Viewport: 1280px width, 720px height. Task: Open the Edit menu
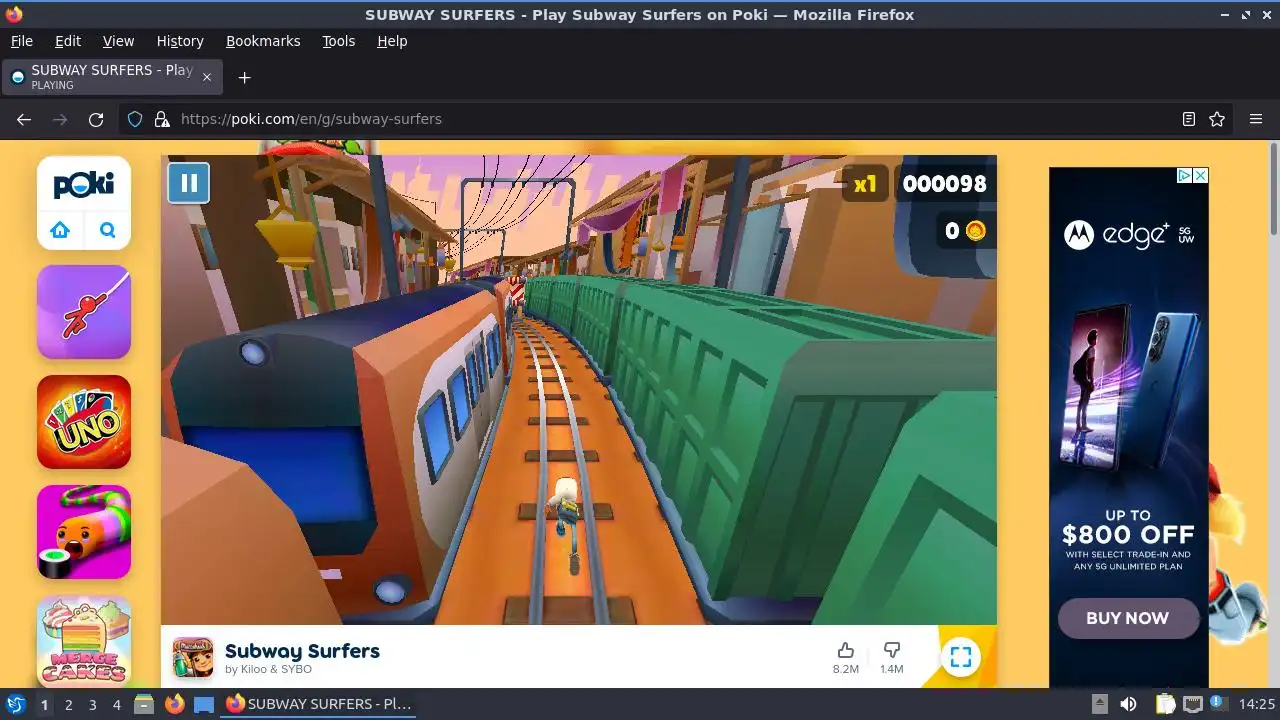[x=68, y=41]
